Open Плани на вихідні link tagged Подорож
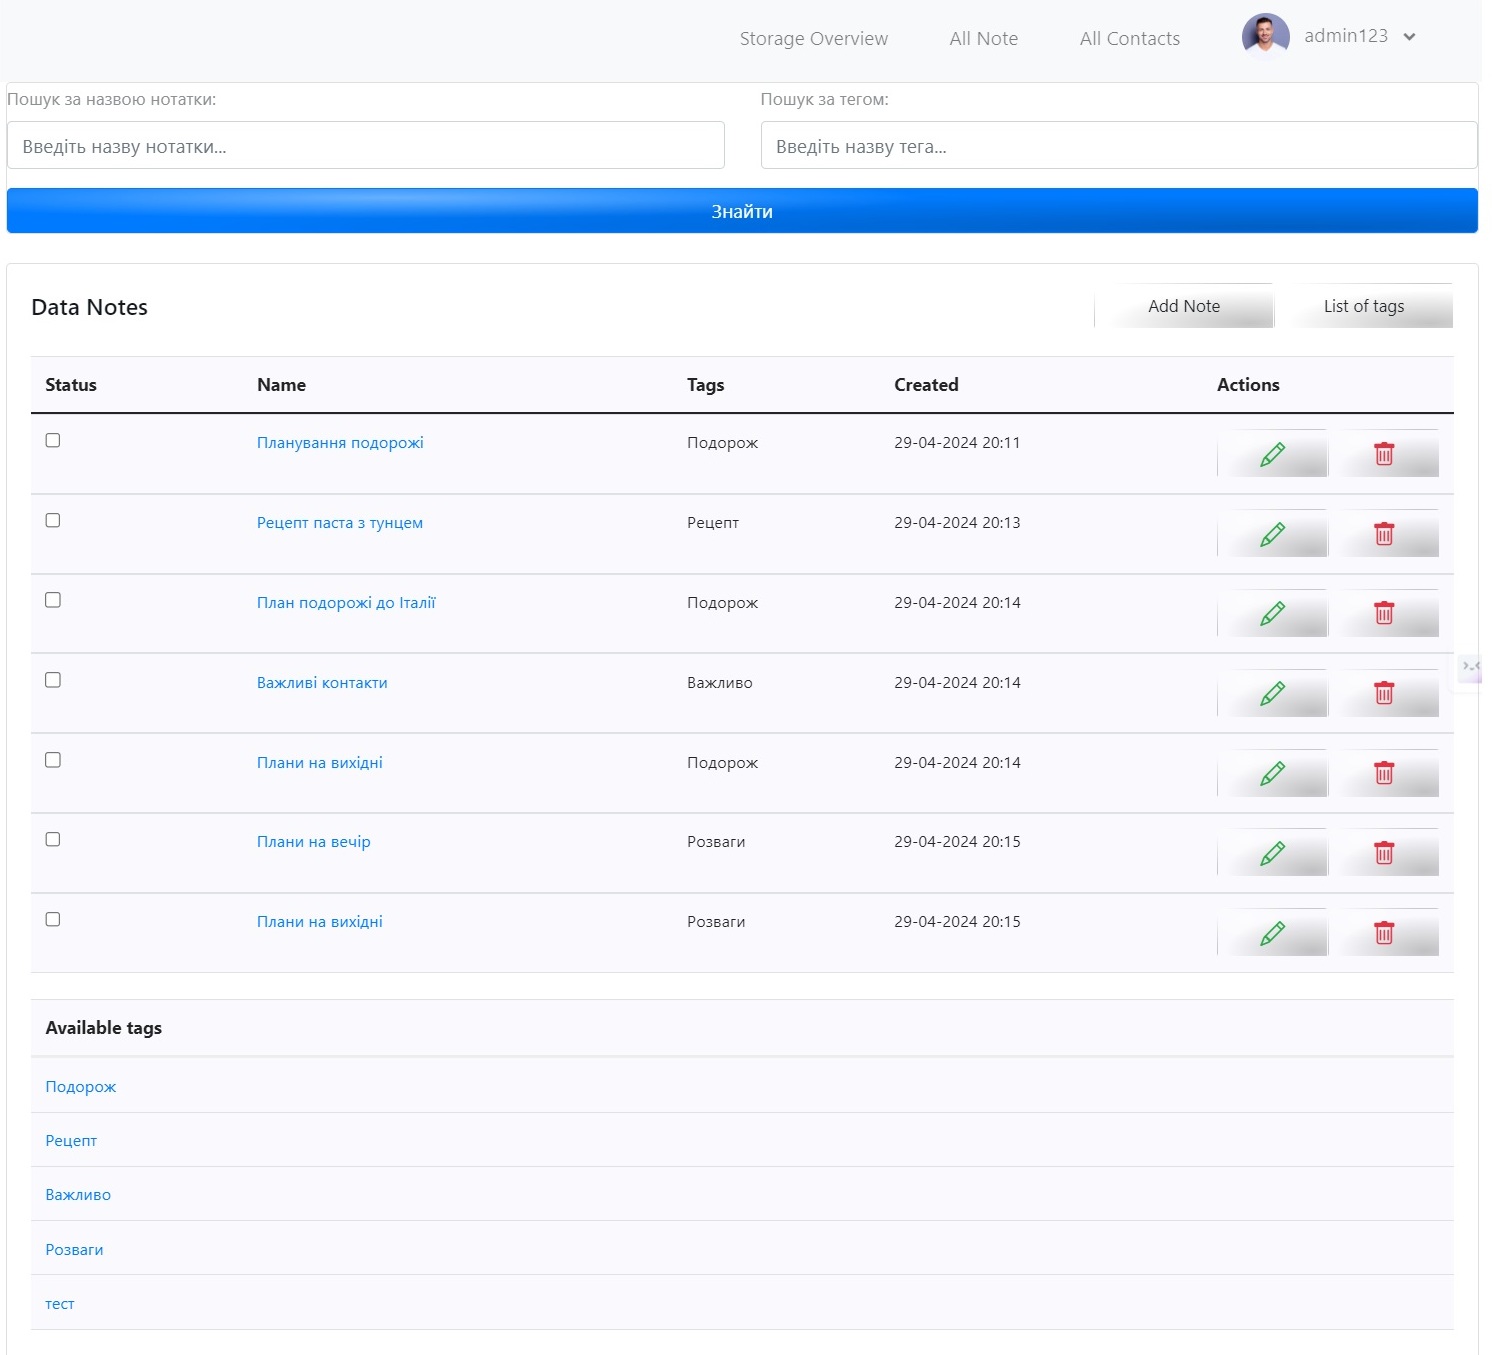 320,762
